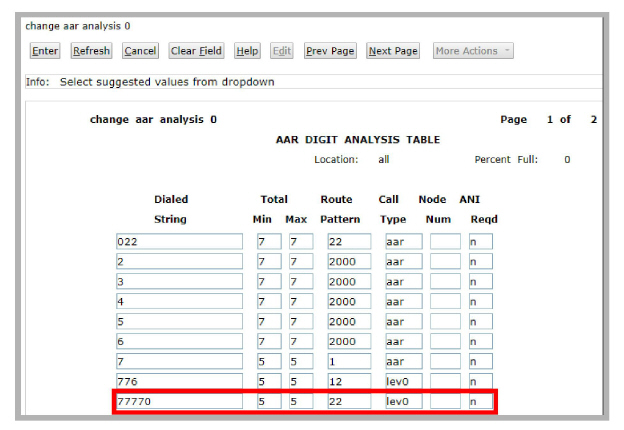
Task: Open the More Actions dropdown
Action: 473,51
